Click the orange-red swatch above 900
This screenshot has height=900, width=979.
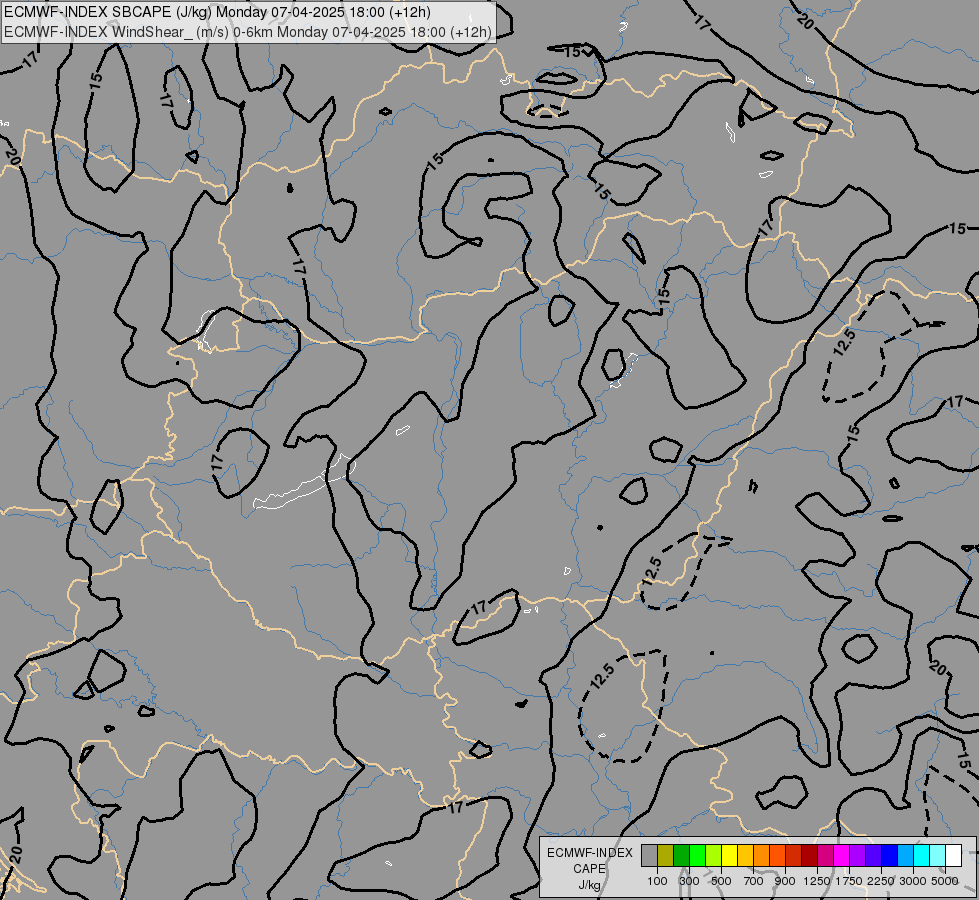(x=777, y=855)
